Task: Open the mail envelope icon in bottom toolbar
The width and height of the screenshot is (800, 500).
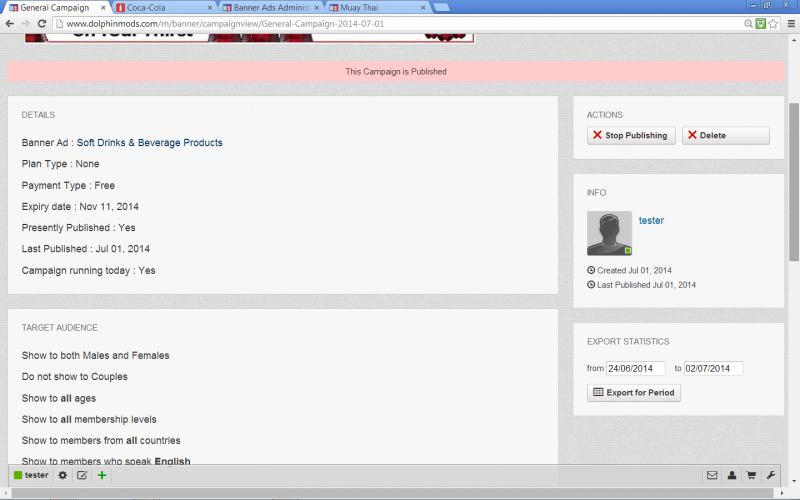Action: click(712, 475)
